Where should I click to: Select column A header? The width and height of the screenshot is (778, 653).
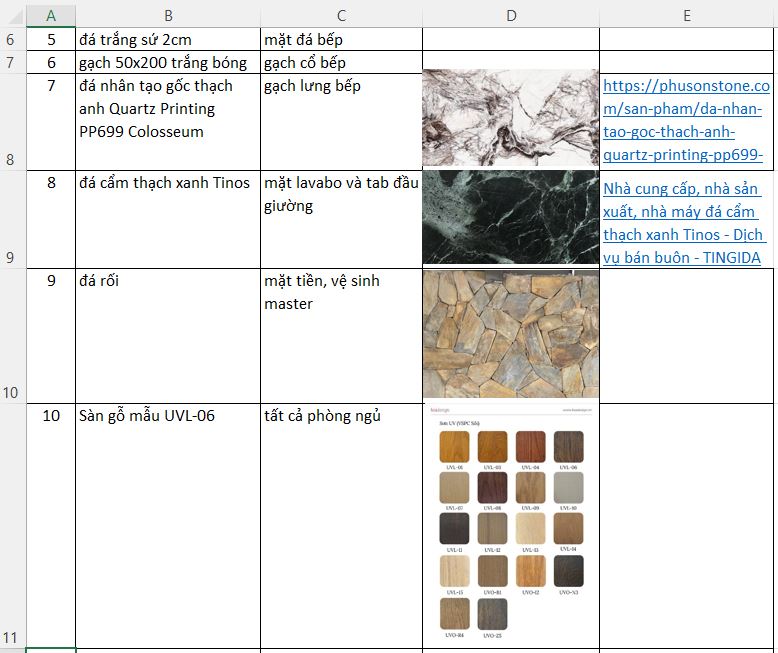coord(51,14)
